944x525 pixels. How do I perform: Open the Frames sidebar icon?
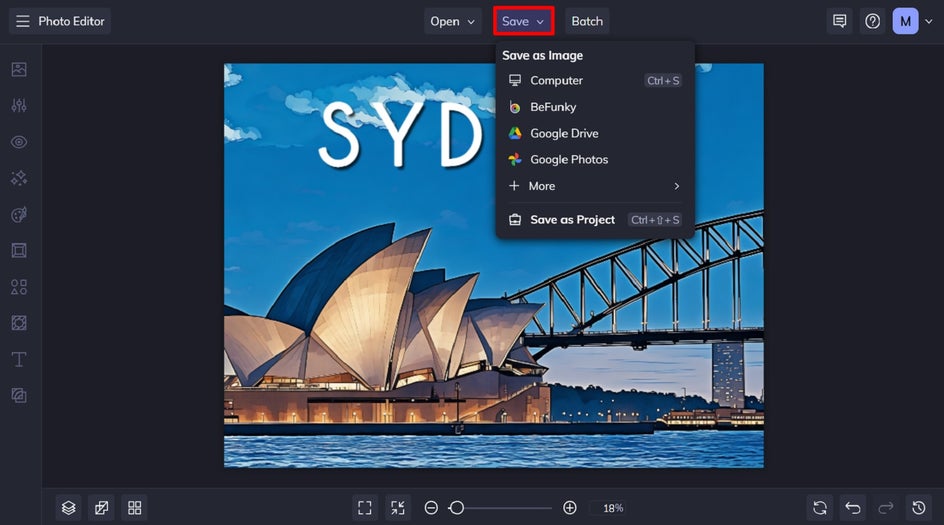[x=19, y=250]
